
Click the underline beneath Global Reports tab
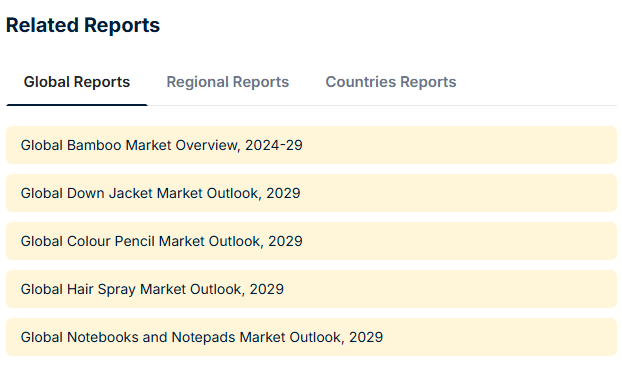tap(77, 105)
